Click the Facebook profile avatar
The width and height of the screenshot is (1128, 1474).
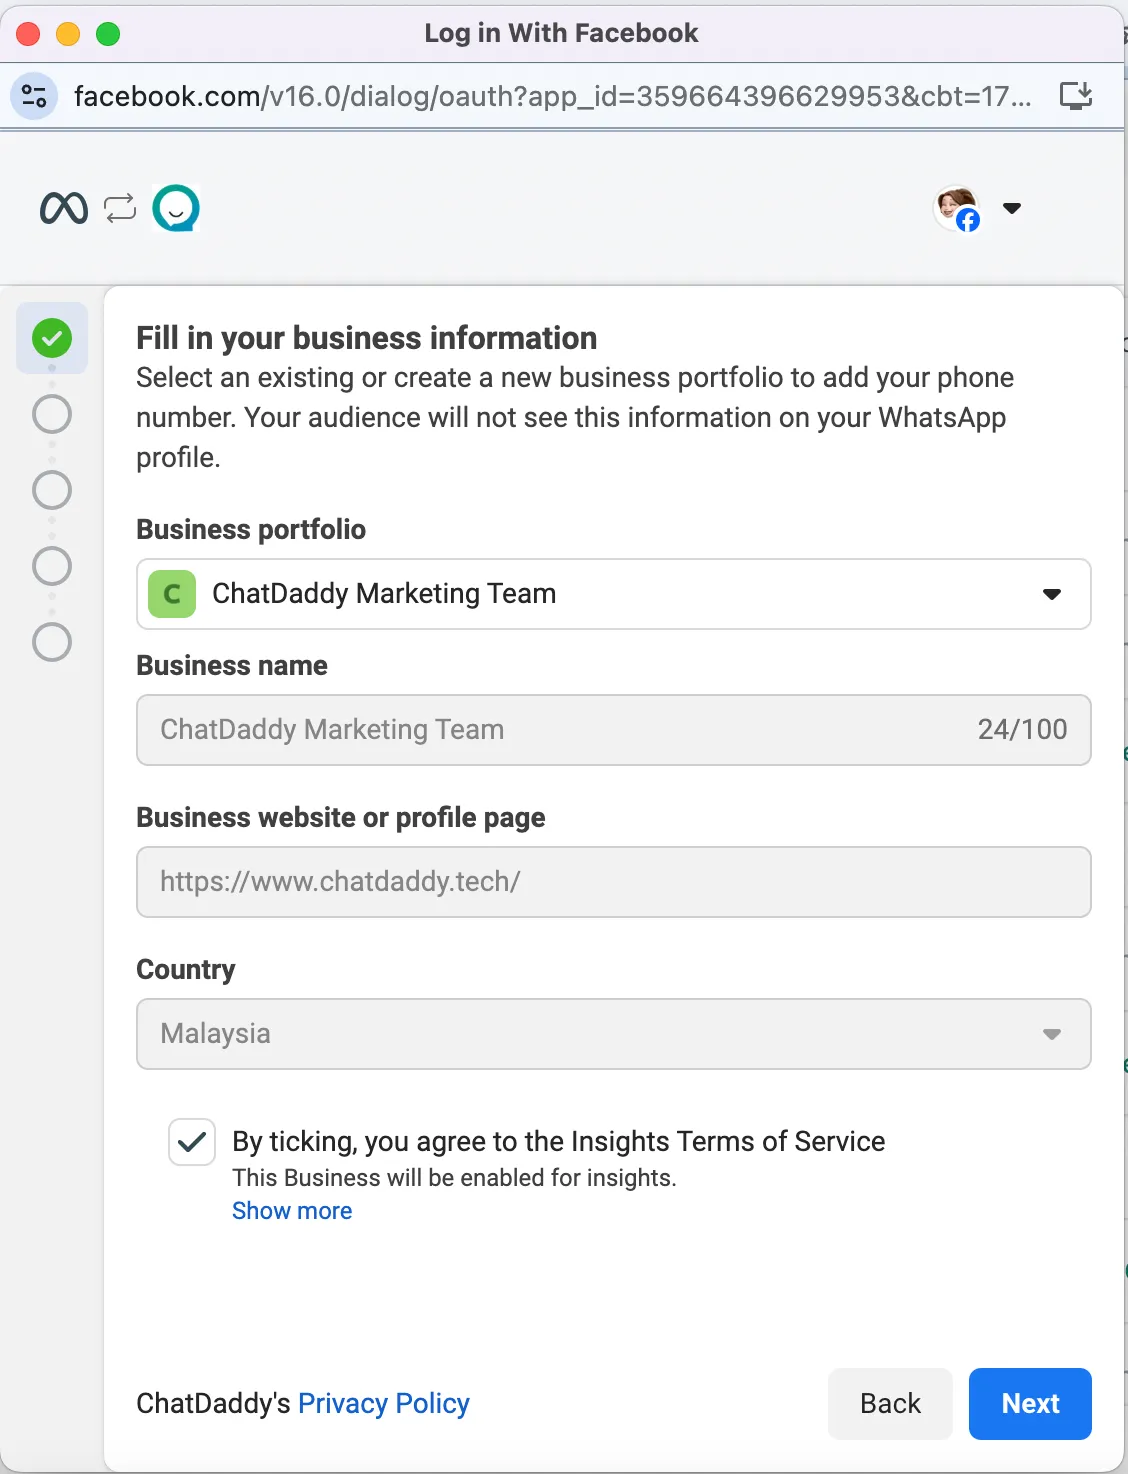[957, 208]
